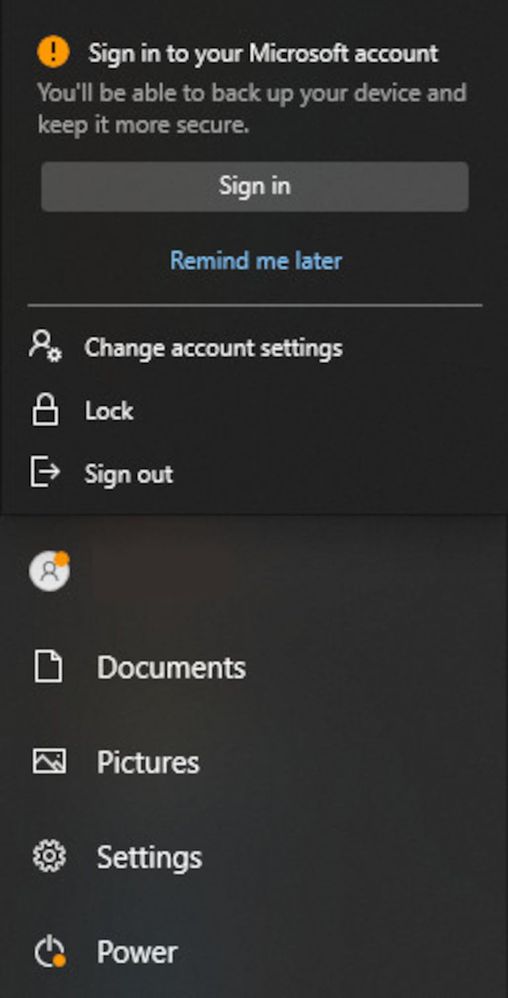508x998 pixels.
Task: Click the Change account settings person-gear icon
Action: [45, 346]
